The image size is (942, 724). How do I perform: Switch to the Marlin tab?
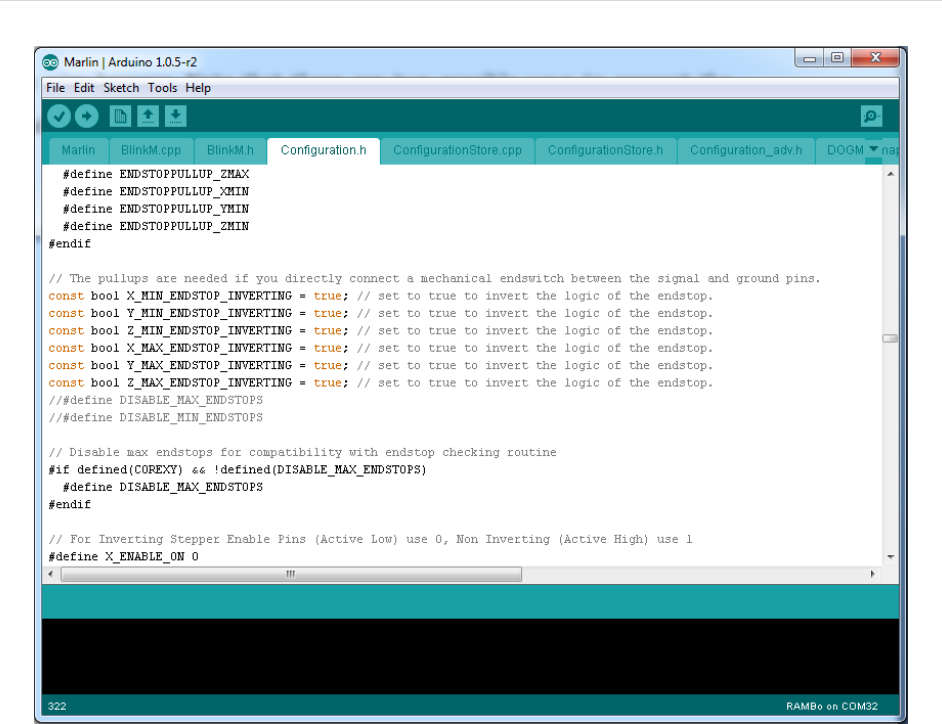point(78,150)
